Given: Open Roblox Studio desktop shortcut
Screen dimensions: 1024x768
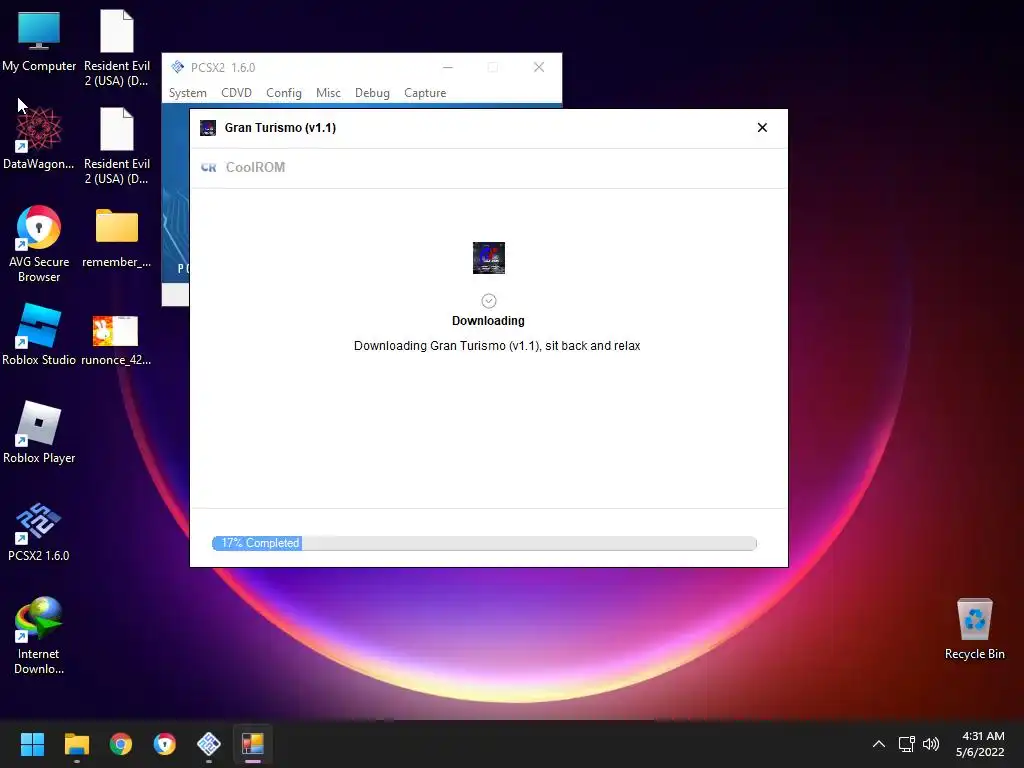Looking at the screenshot, I should pos(39,334).
